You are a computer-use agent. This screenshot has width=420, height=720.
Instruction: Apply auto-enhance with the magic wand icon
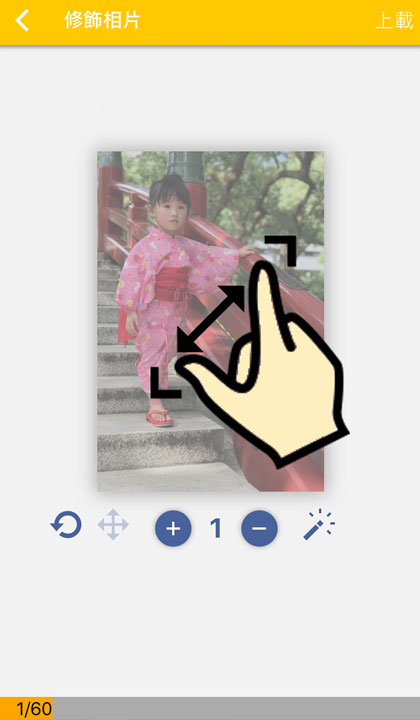[x=319, y=524]
